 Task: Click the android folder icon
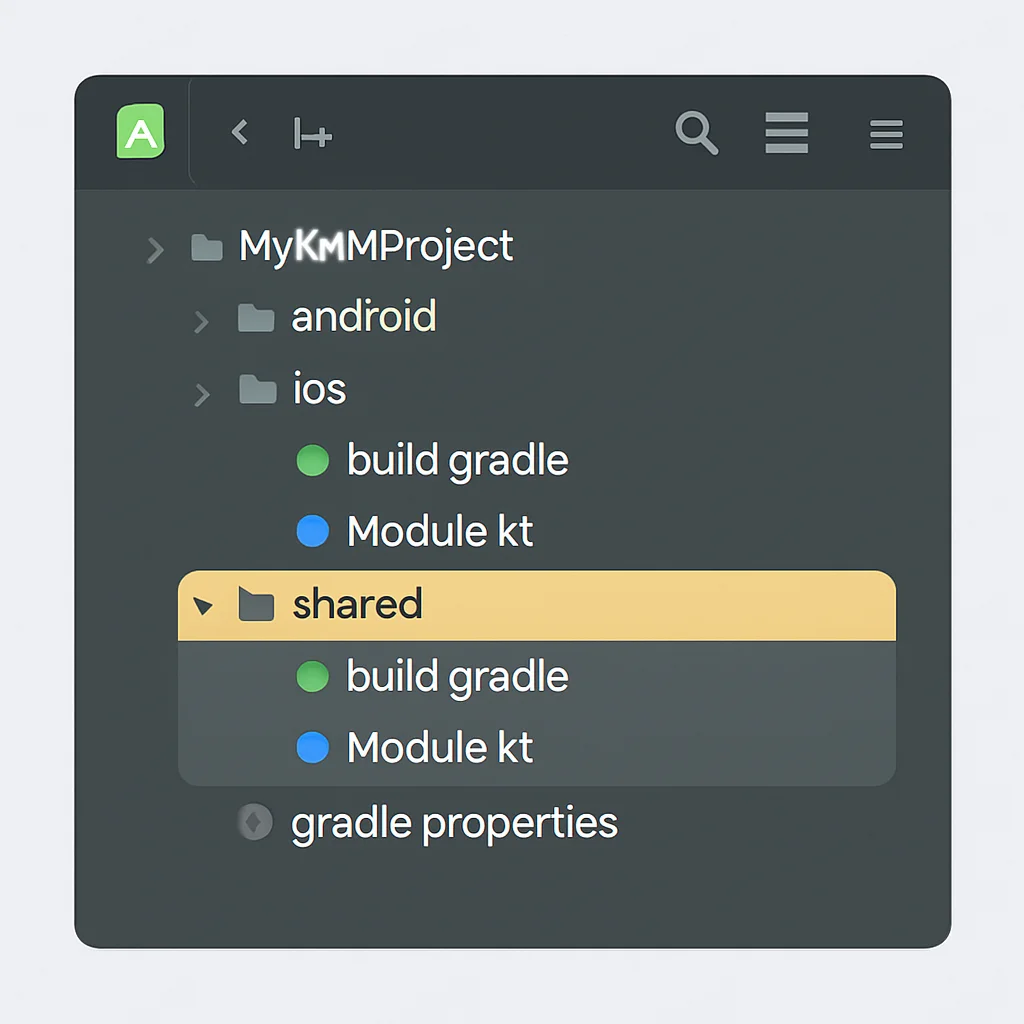click(x=256, y=318)
